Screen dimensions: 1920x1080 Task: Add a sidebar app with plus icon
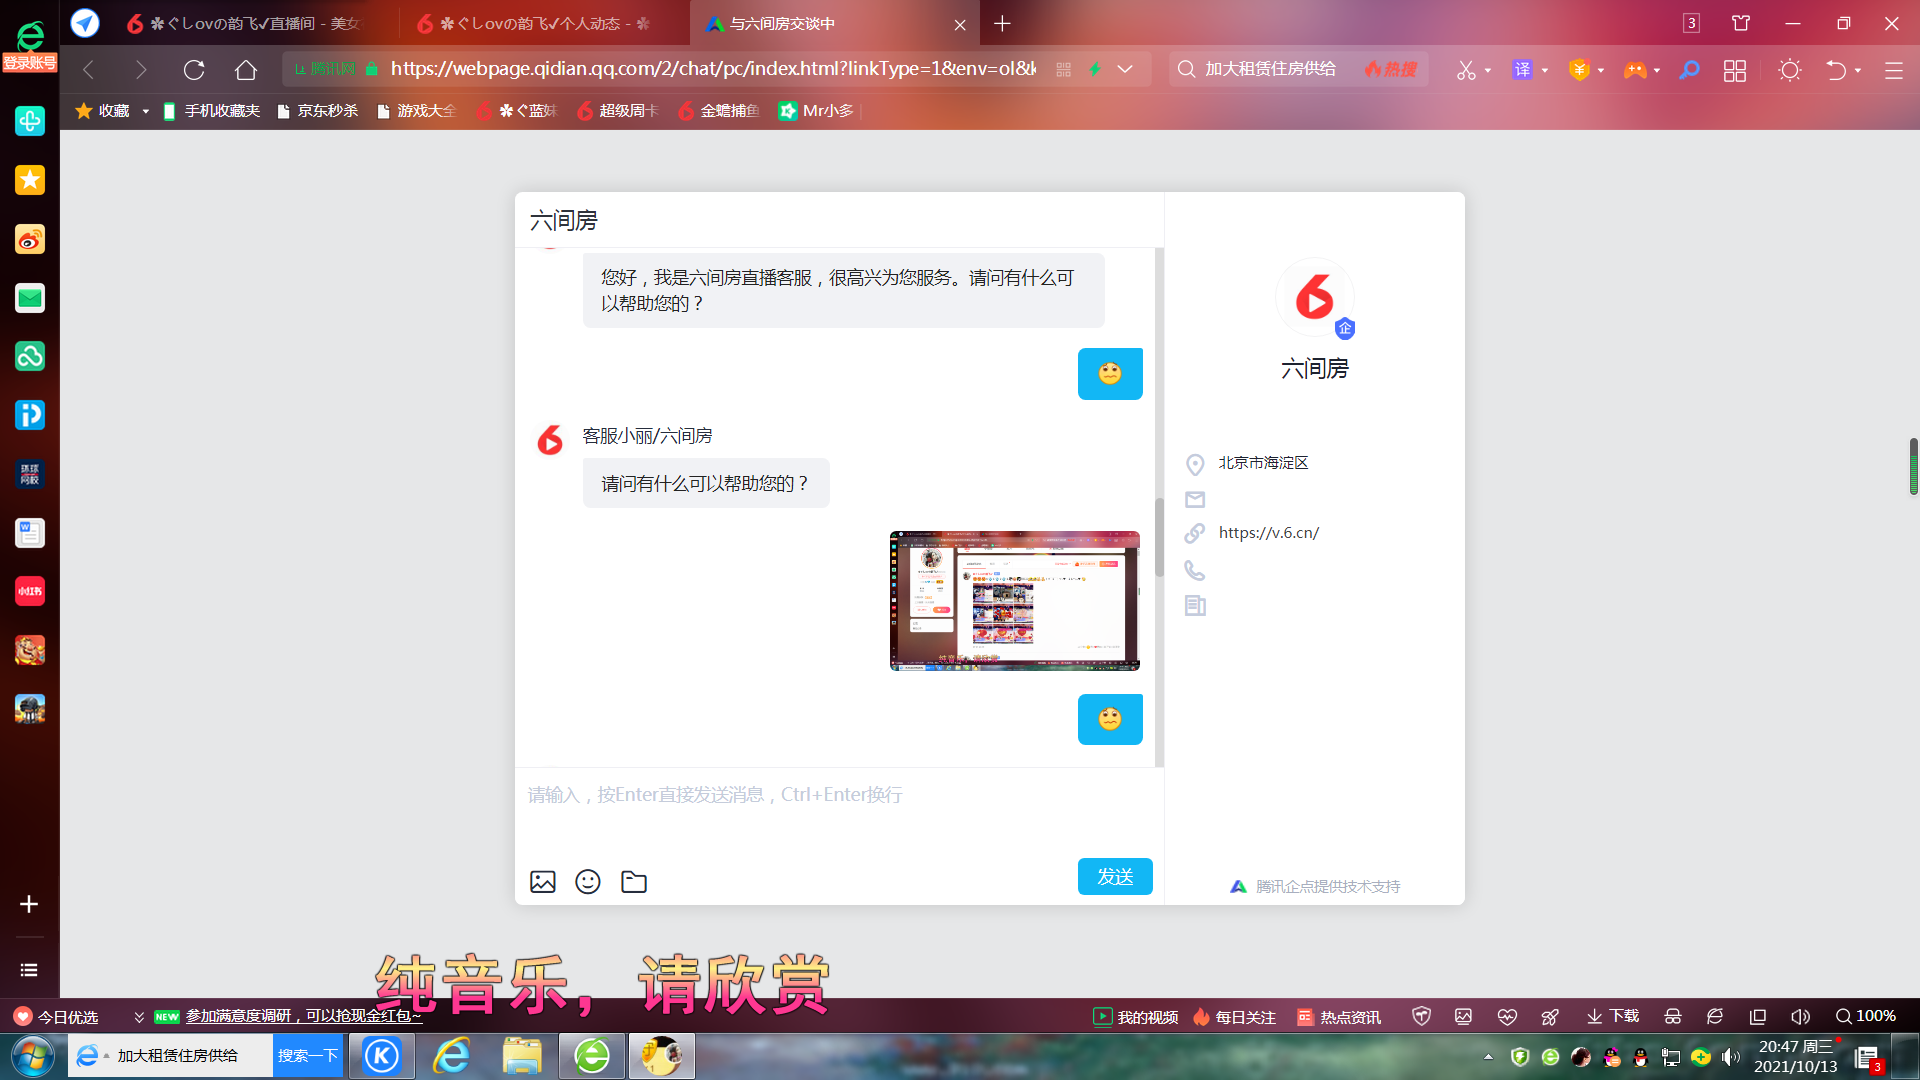coord(29,904)
